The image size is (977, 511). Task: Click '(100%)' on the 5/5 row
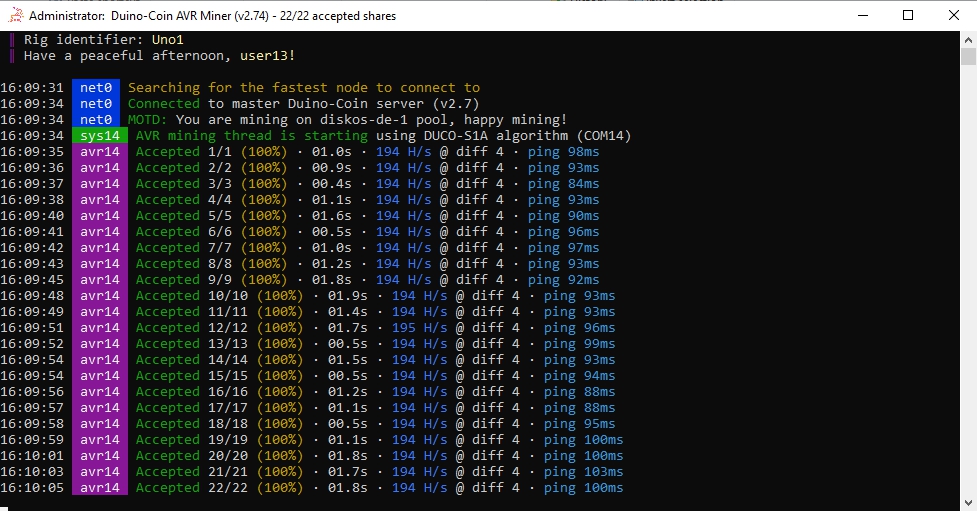[x=264, y=216]
